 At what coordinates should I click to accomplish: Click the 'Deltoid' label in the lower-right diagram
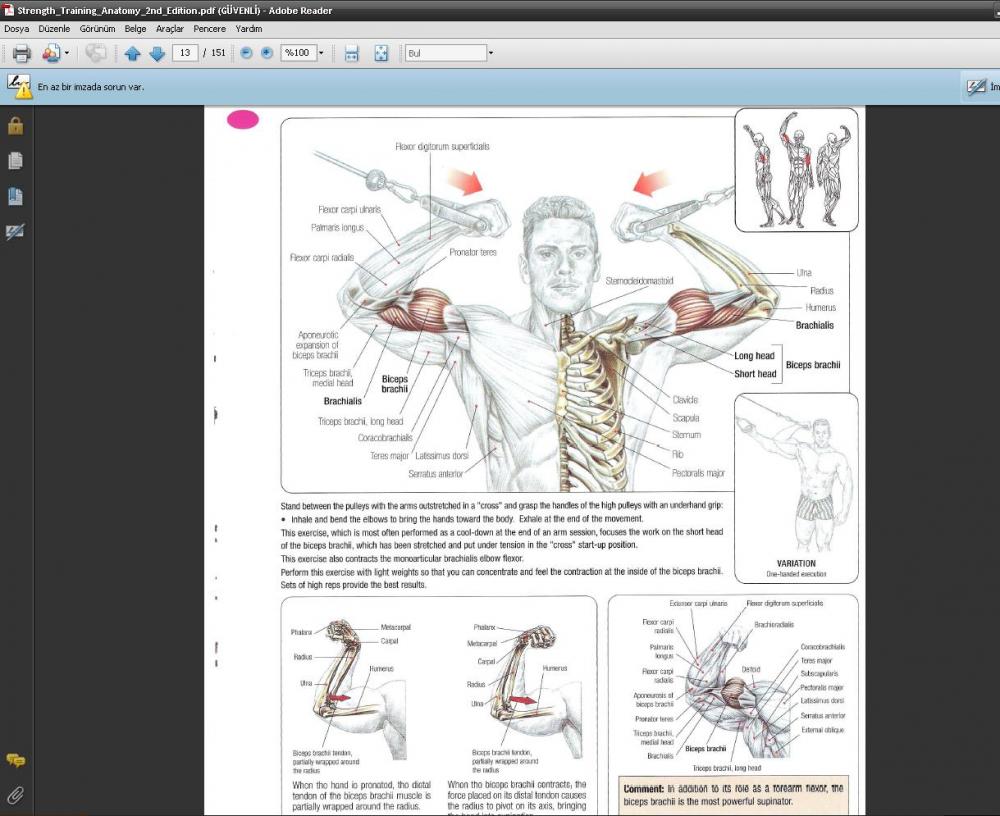click(751, 669)
